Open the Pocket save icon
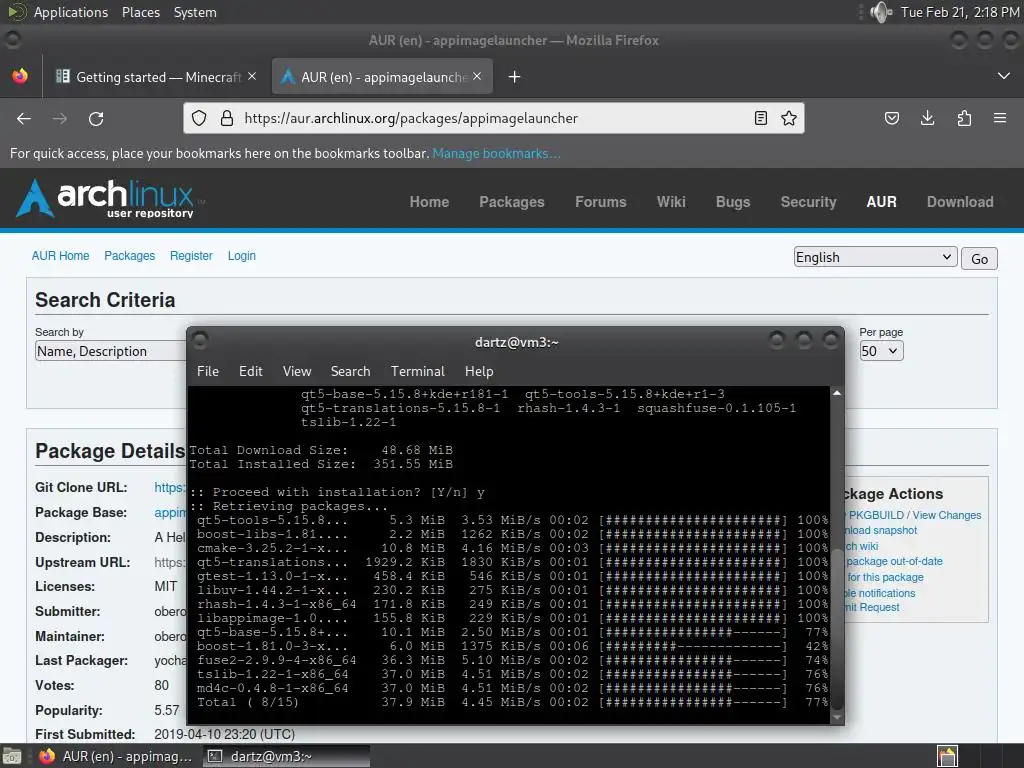The height and width of the screenshot is (768, 1024). click(x=891, y=118)
